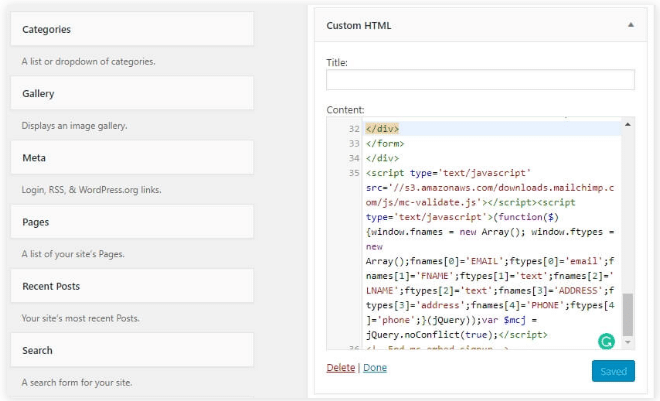Image resolution: width=660 pixels, height=401 pixels.
Task: Select the Gallery widget
Action: tap(132, 93)
